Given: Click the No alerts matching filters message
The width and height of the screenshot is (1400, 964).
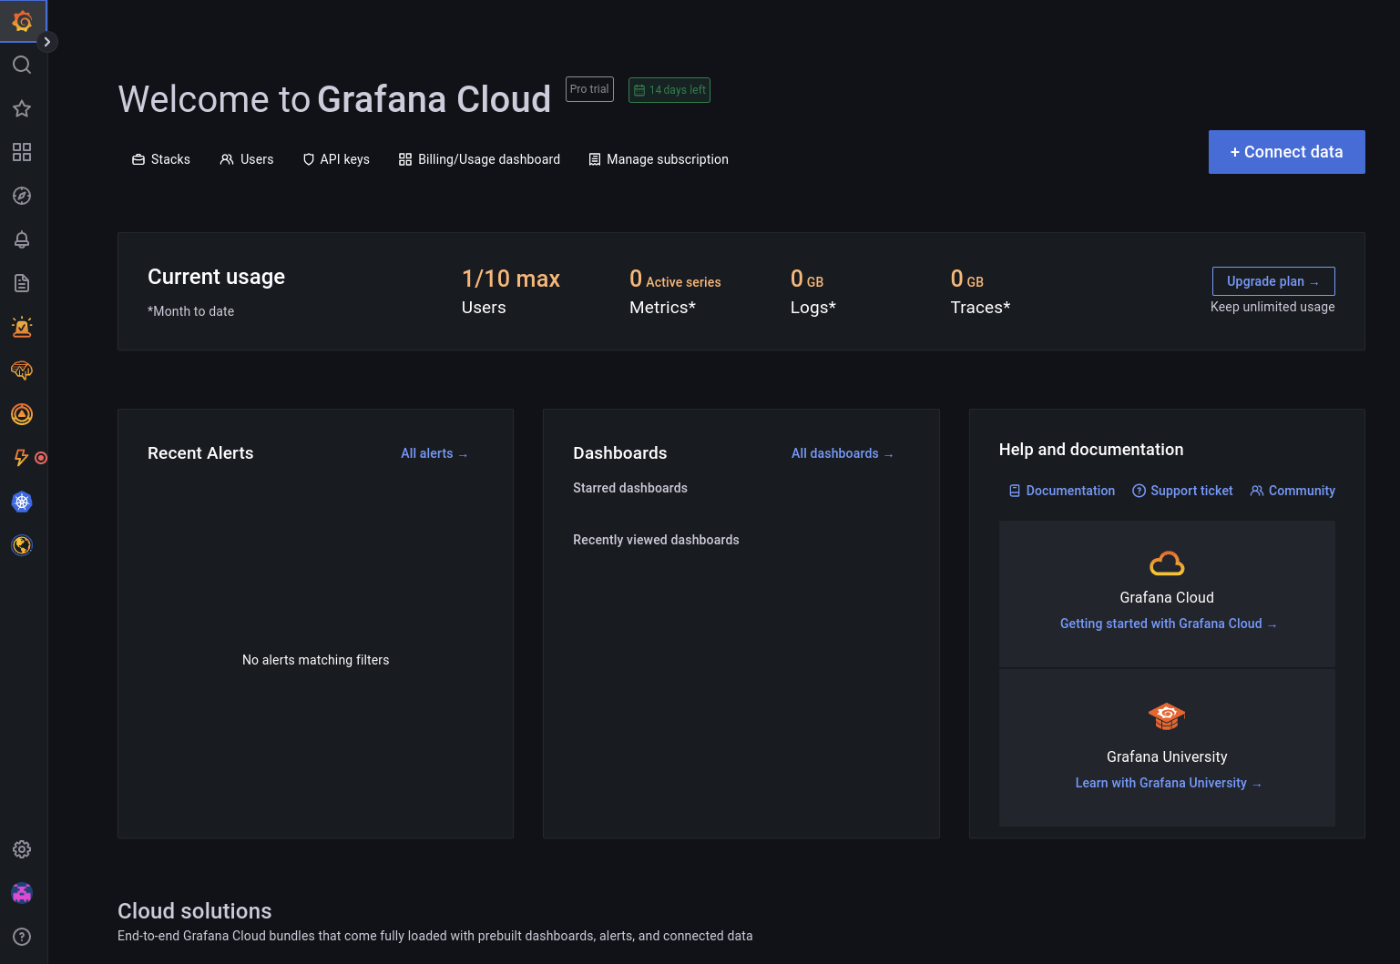Looking at the screenshot, I should coord(316,660).
